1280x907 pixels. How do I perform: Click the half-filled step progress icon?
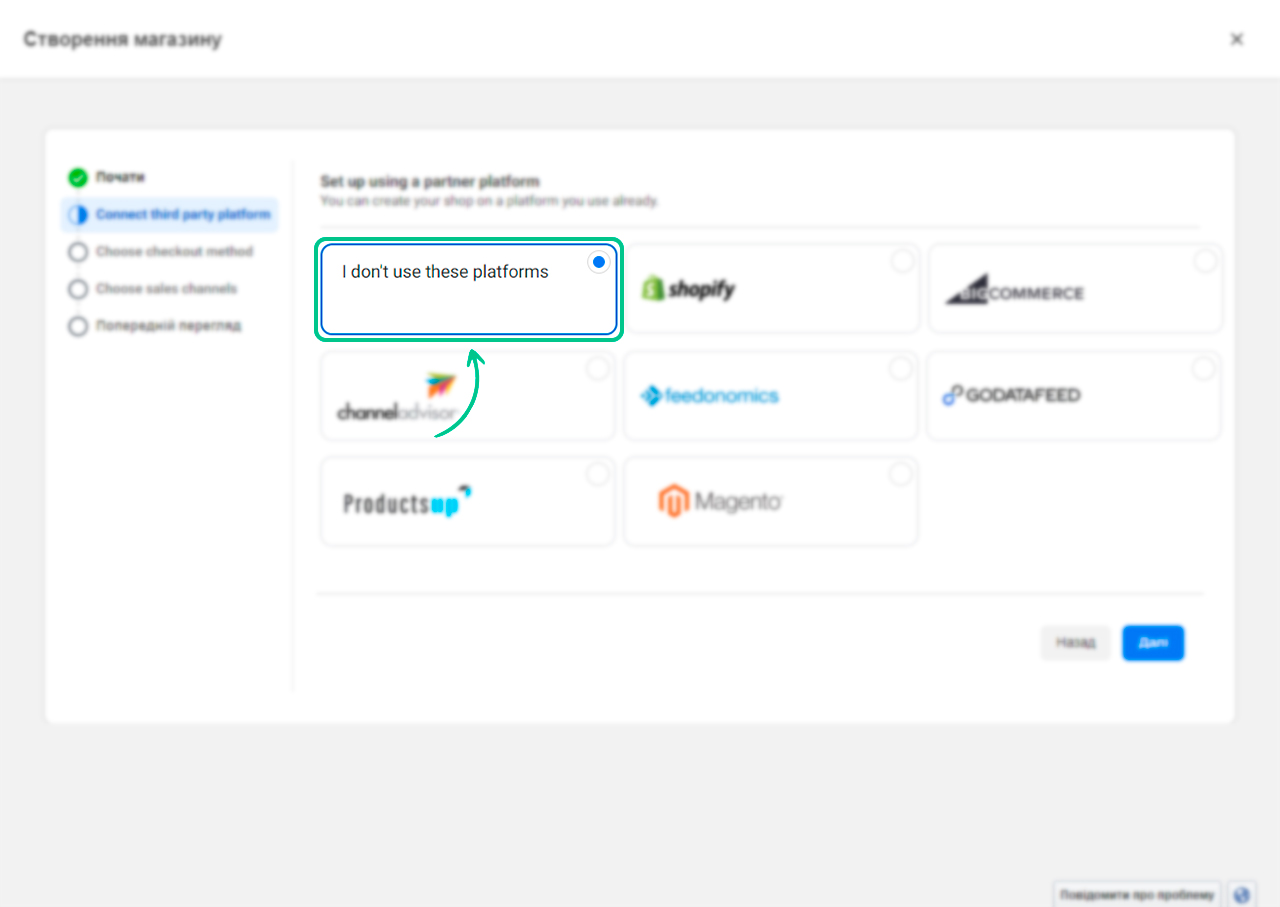point(78,215)
